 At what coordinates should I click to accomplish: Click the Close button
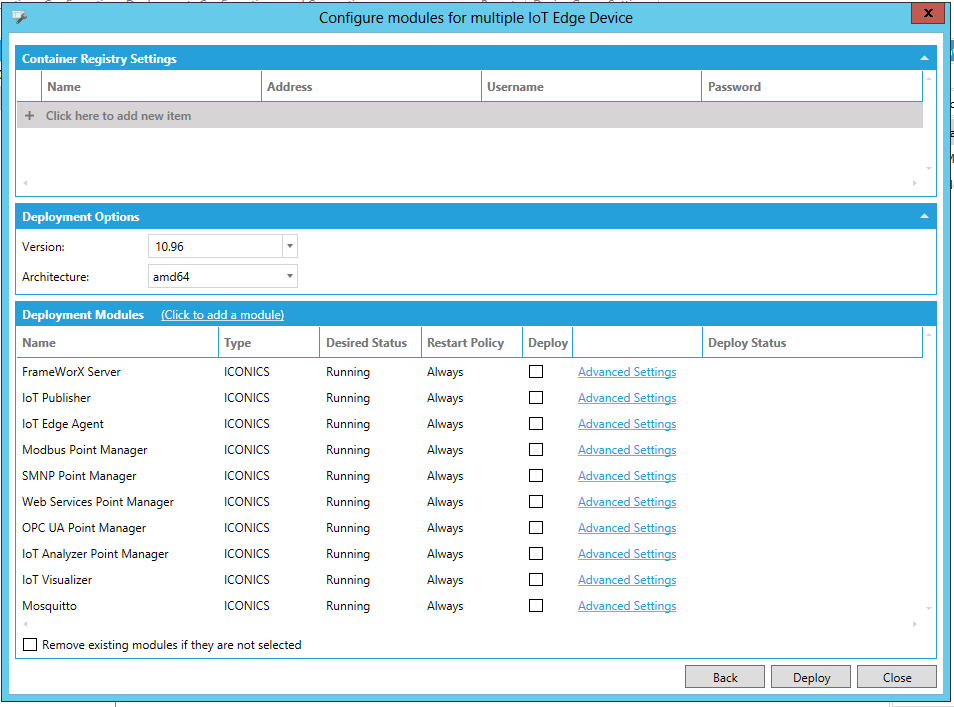point(897,677)
